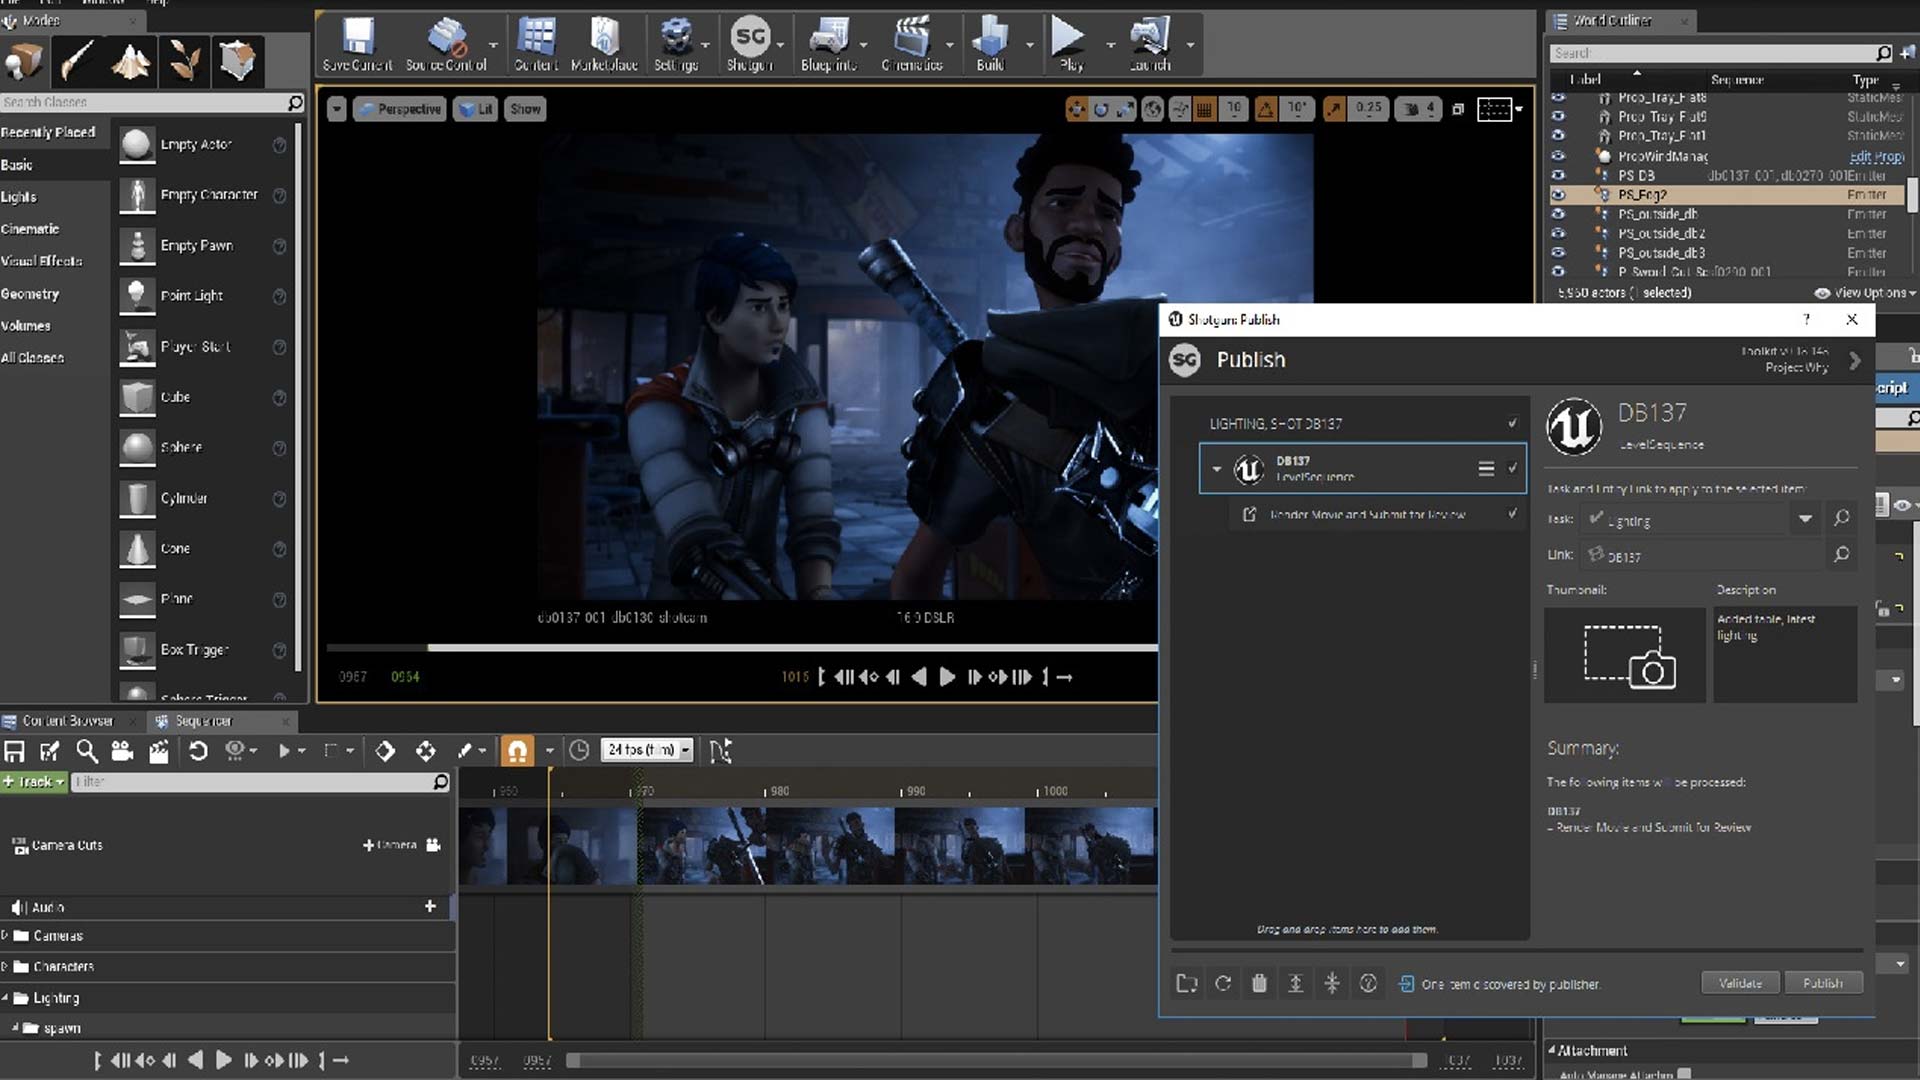1920x1080 pixels.
Task: Click the Sequencer save icon
Action: coord(14,751)
